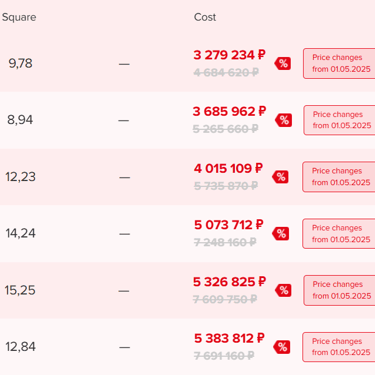Viewport: 375px width, 375px height.
Task: Click discount percent tag for 4 015 109 ₽
Action: (x=280, y=177)
